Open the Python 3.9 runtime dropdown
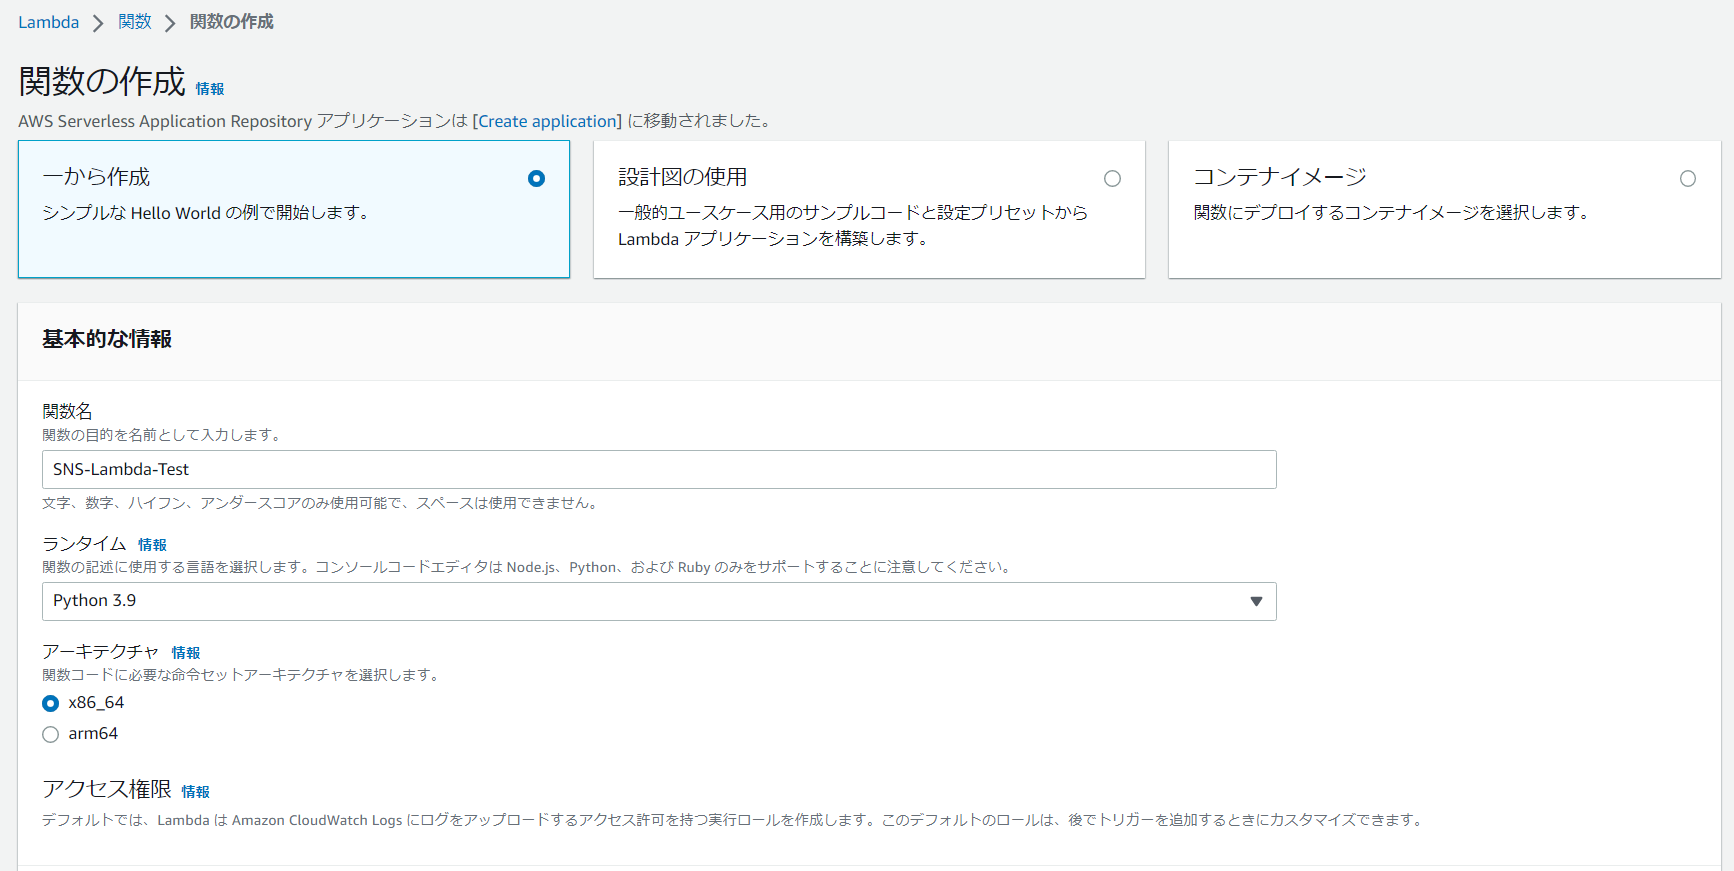The height and width of the screenshot is (871, 1734). (x=659, y=601)
